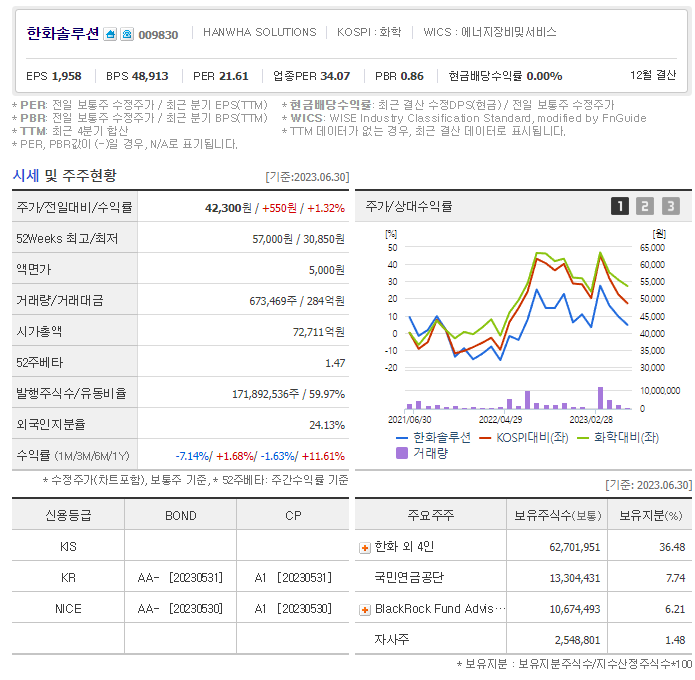This screenshot has height=680, width=695.
Task: Toggle the KOSPI대비(좌) red legend line
Action: click(523, 438)
